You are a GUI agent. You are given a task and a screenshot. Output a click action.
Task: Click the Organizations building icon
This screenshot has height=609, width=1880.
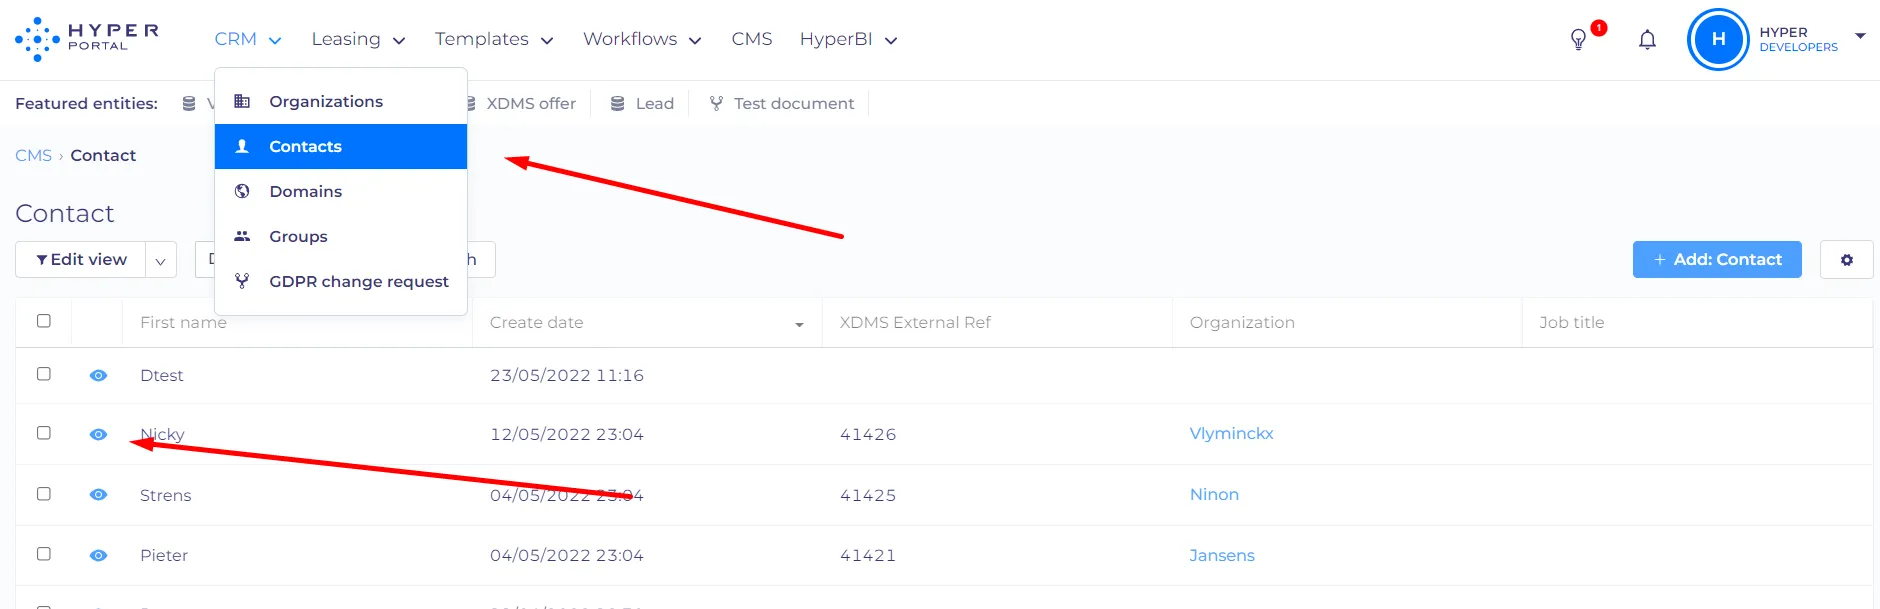point(242,101)
